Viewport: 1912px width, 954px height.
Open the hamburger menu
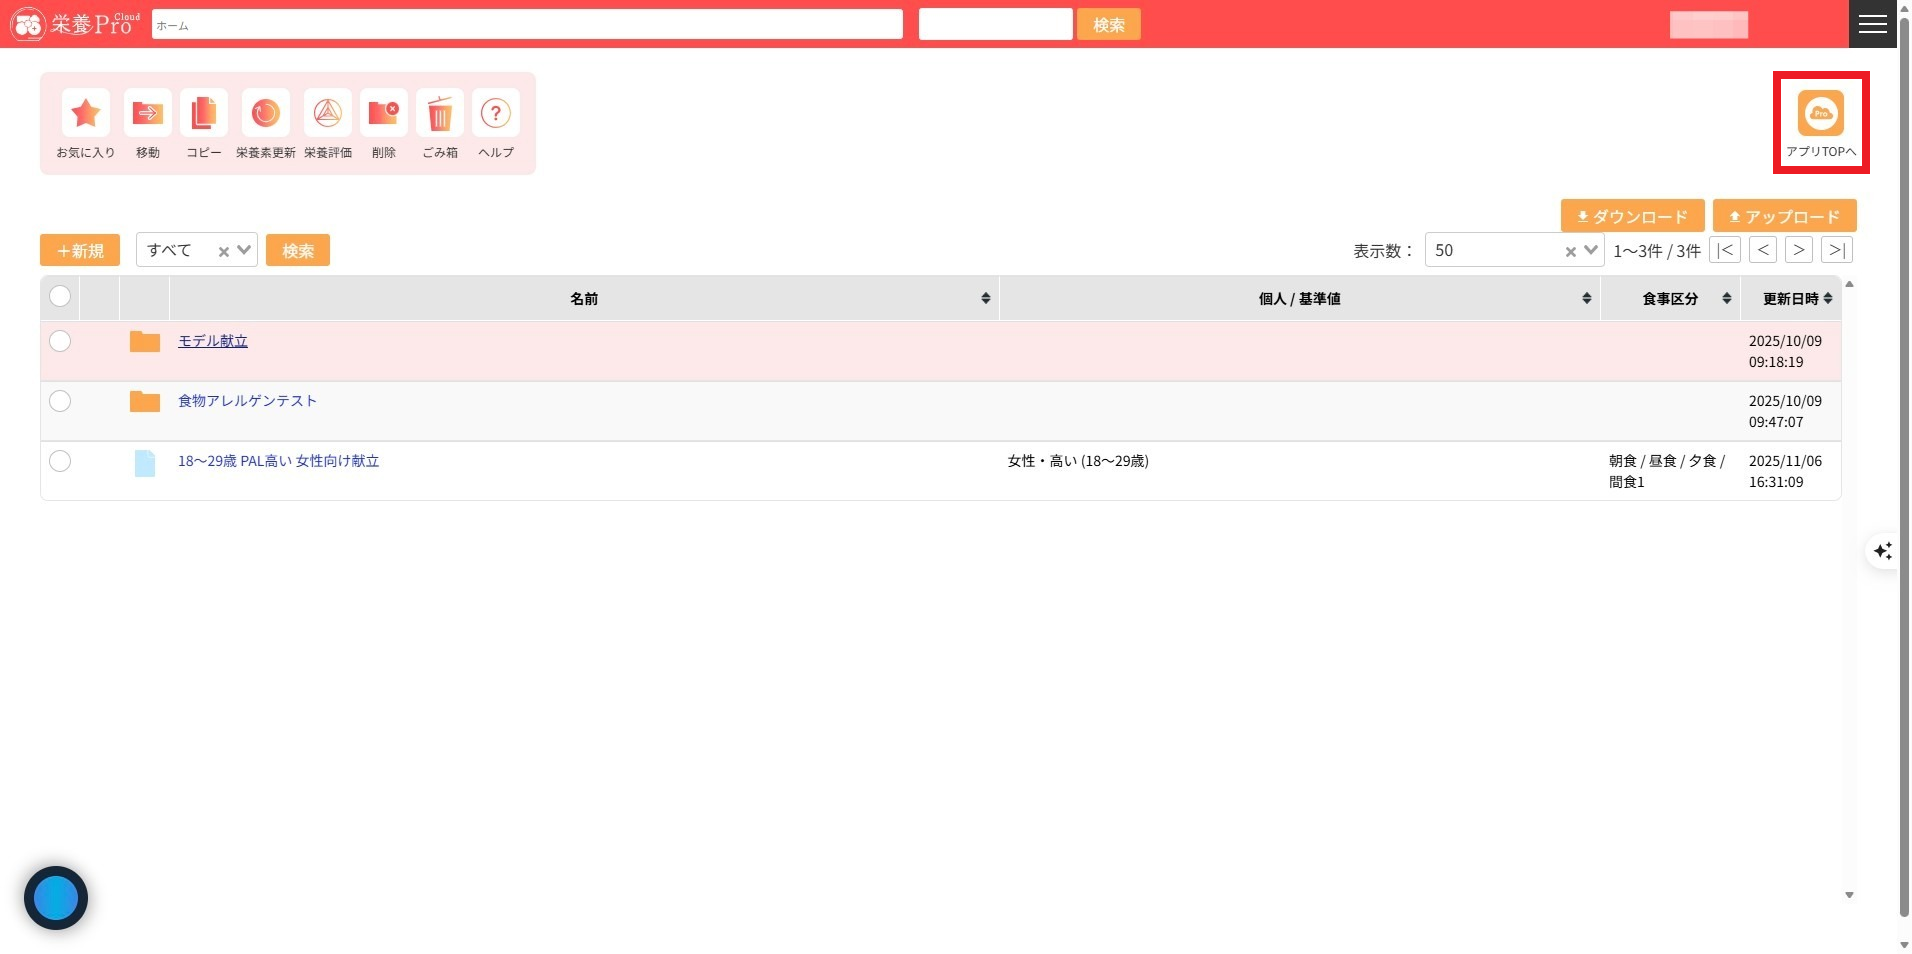[1872, 24]
